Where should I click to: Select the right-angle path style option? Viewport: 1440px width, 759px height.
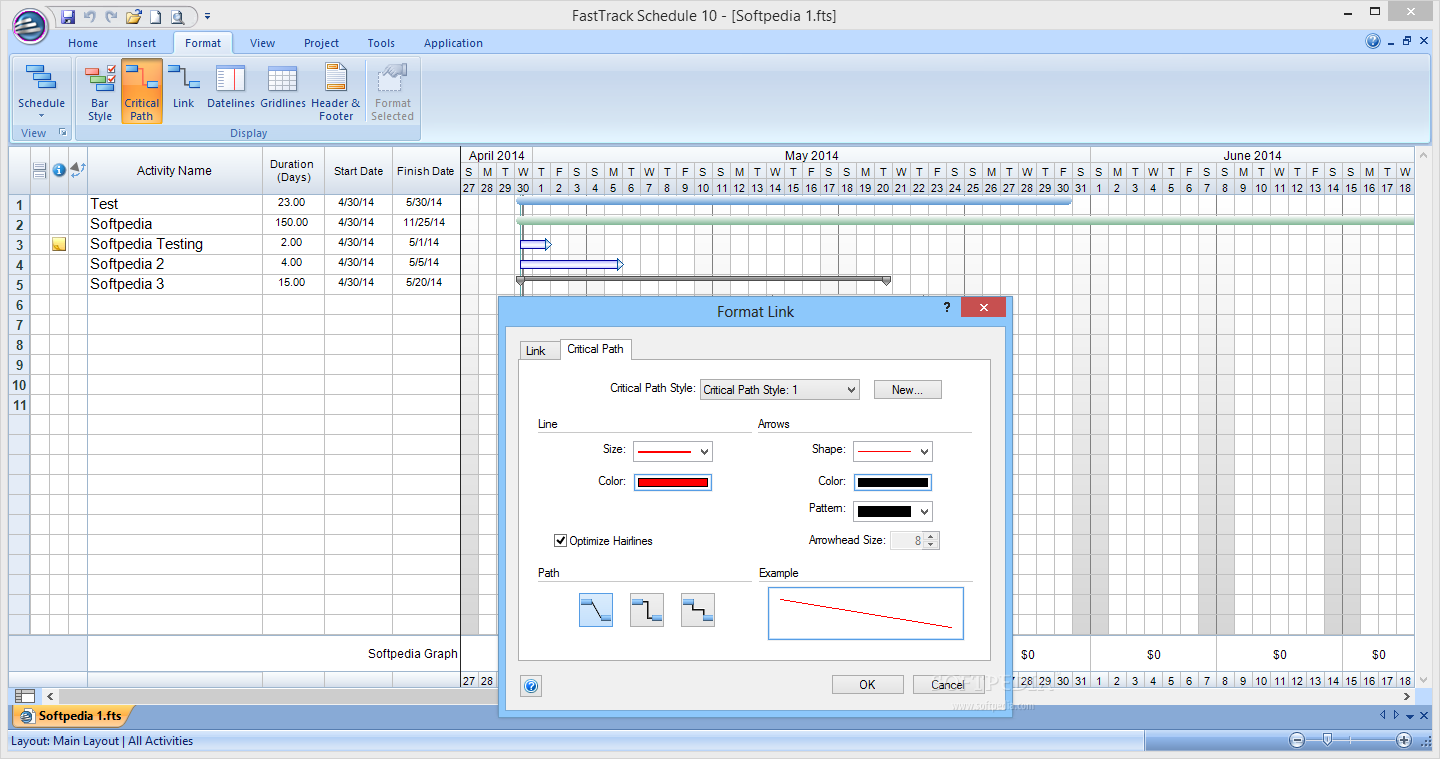pyautogui.click(x=647, y=610)
